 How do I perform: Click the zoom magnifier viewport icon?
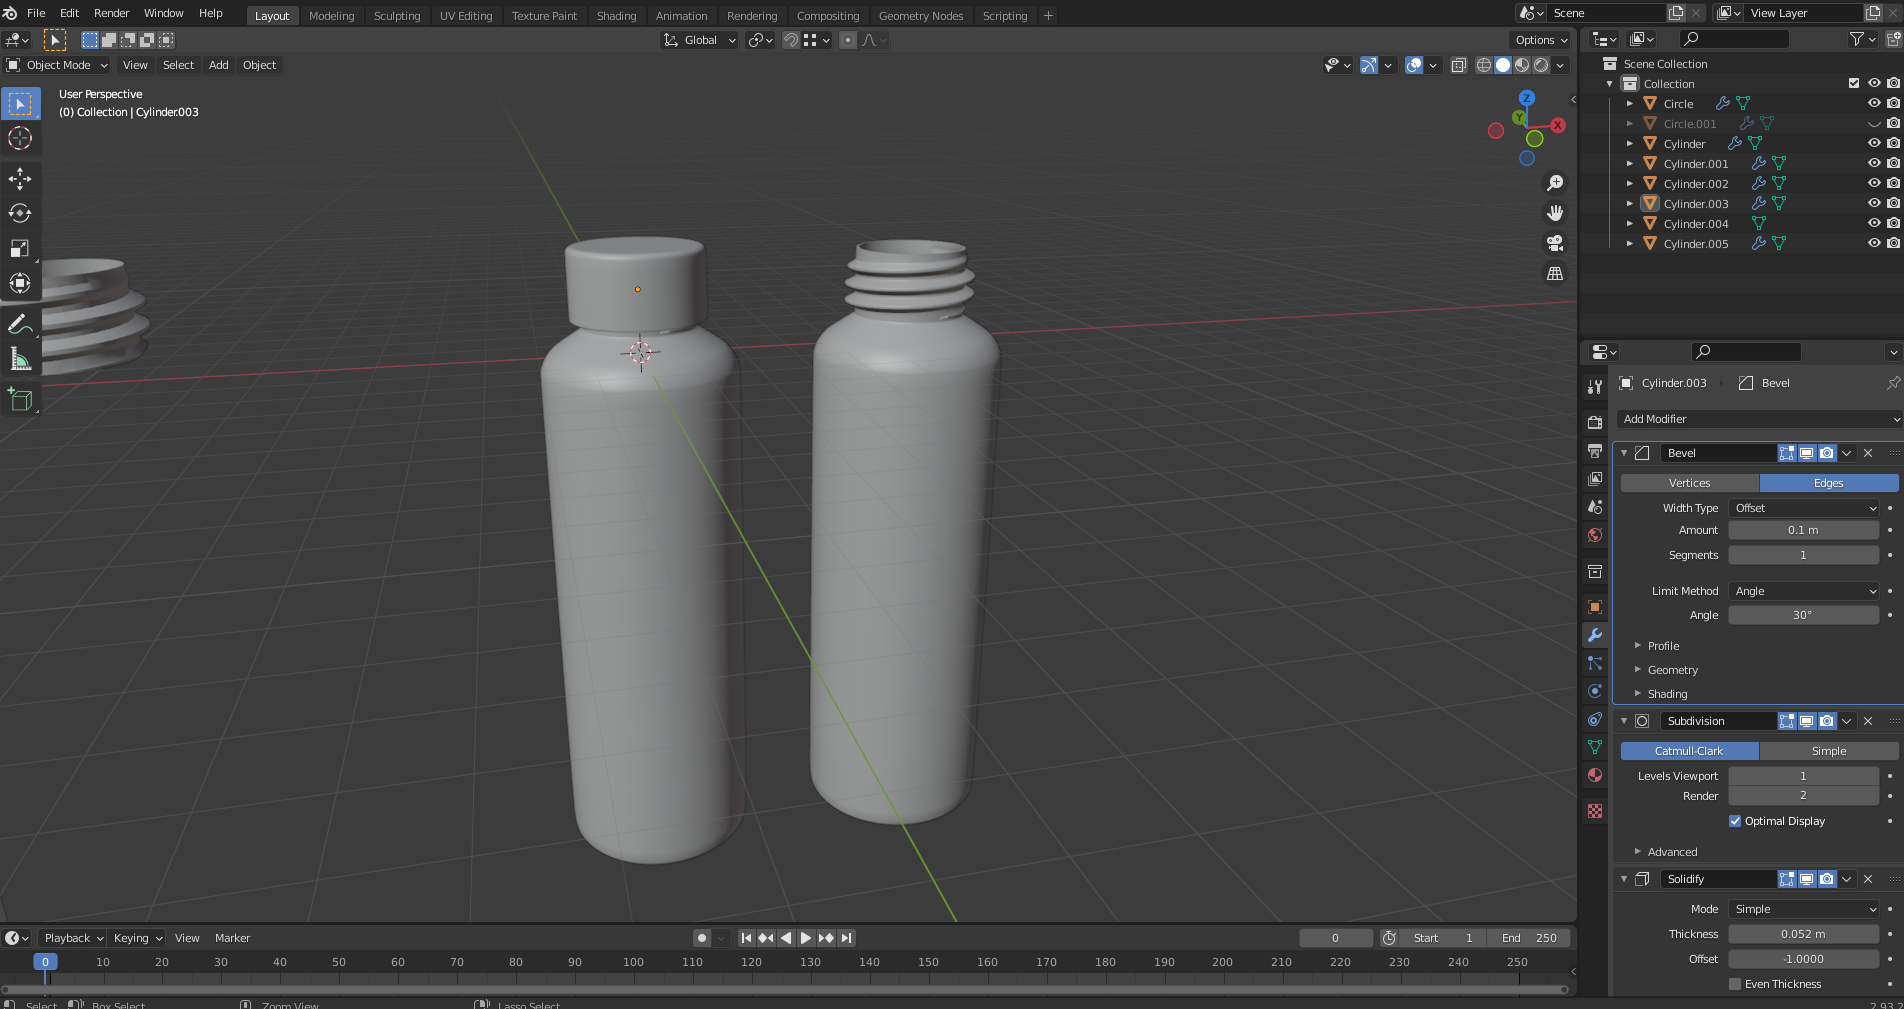[1555, 183]
